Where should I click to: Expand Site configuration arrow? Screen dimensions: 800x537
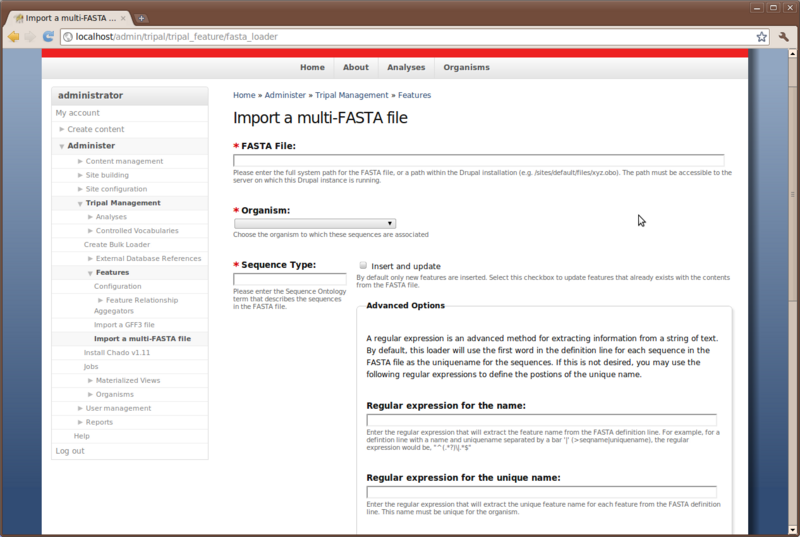[x=80, y=189]
